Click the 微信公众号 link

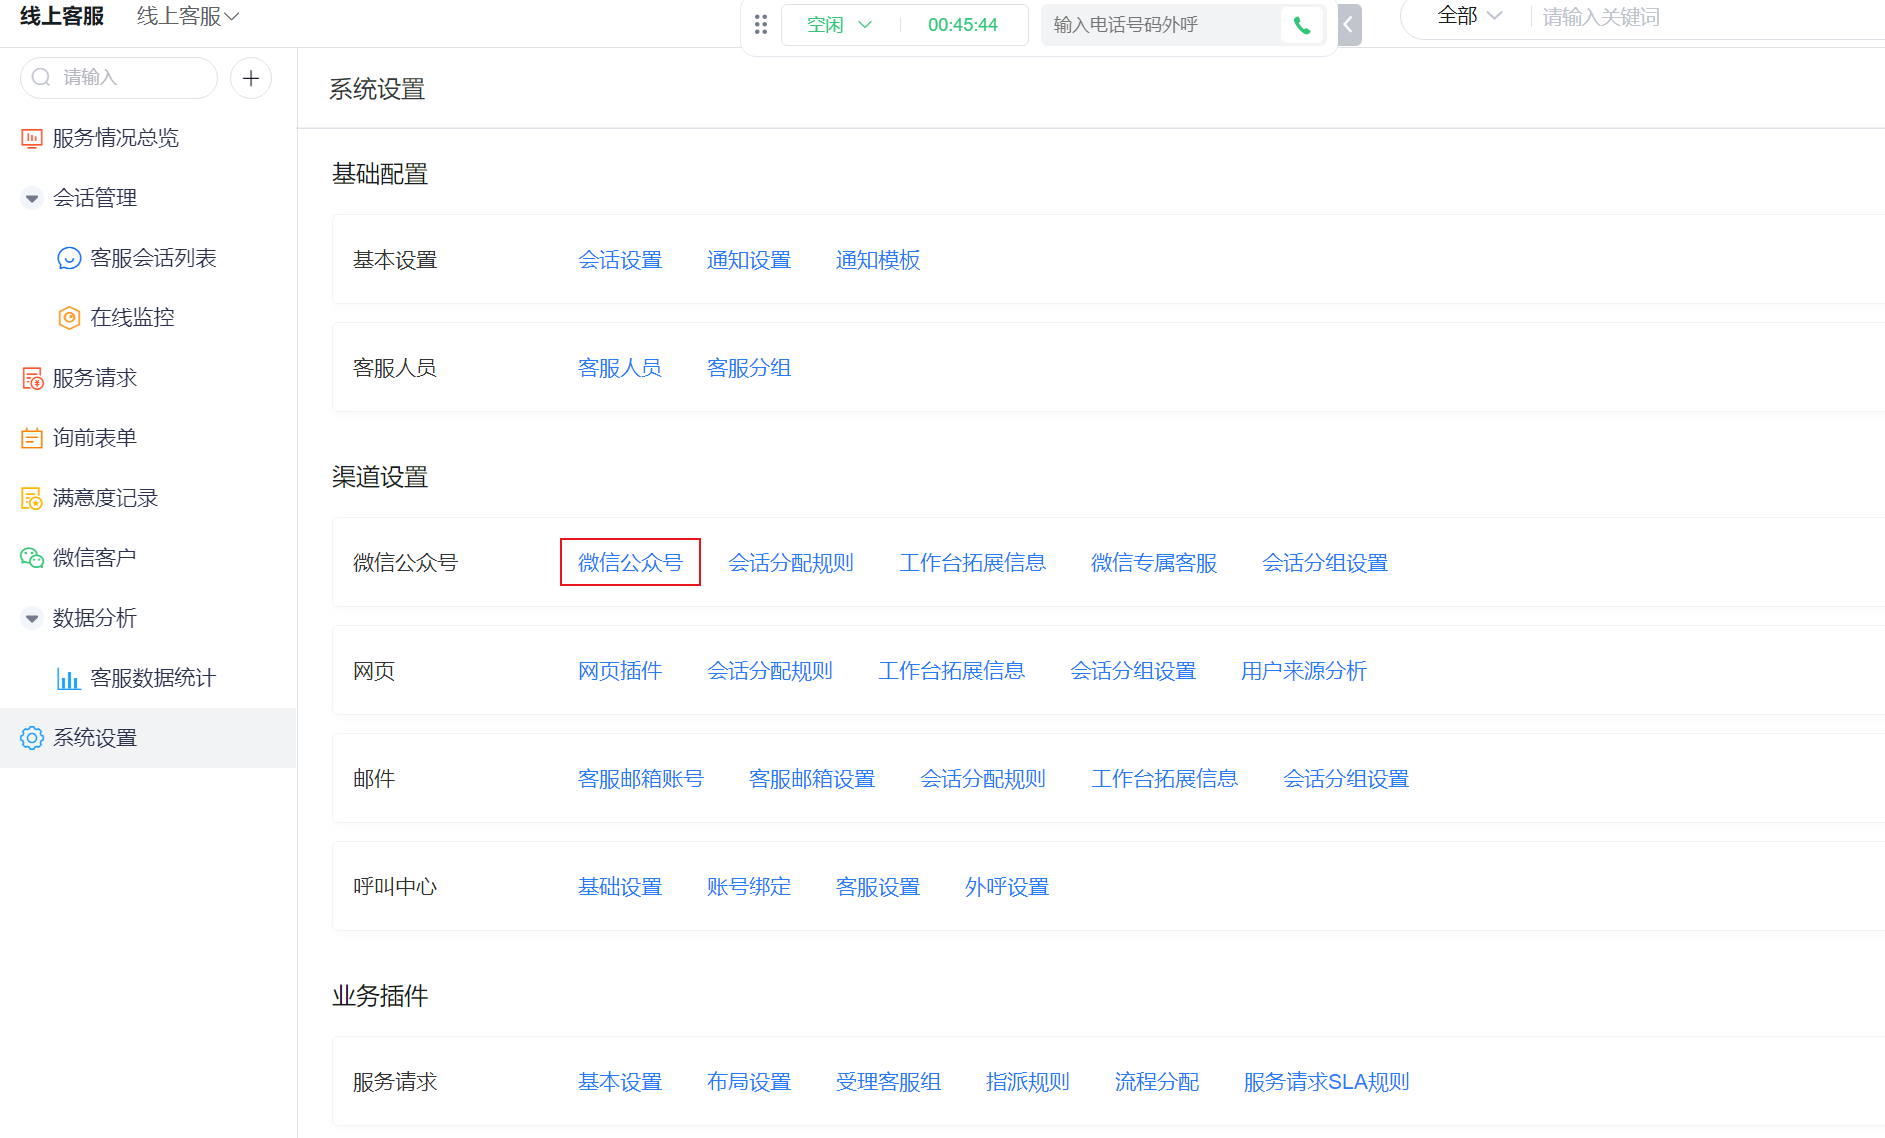point(630,563)
